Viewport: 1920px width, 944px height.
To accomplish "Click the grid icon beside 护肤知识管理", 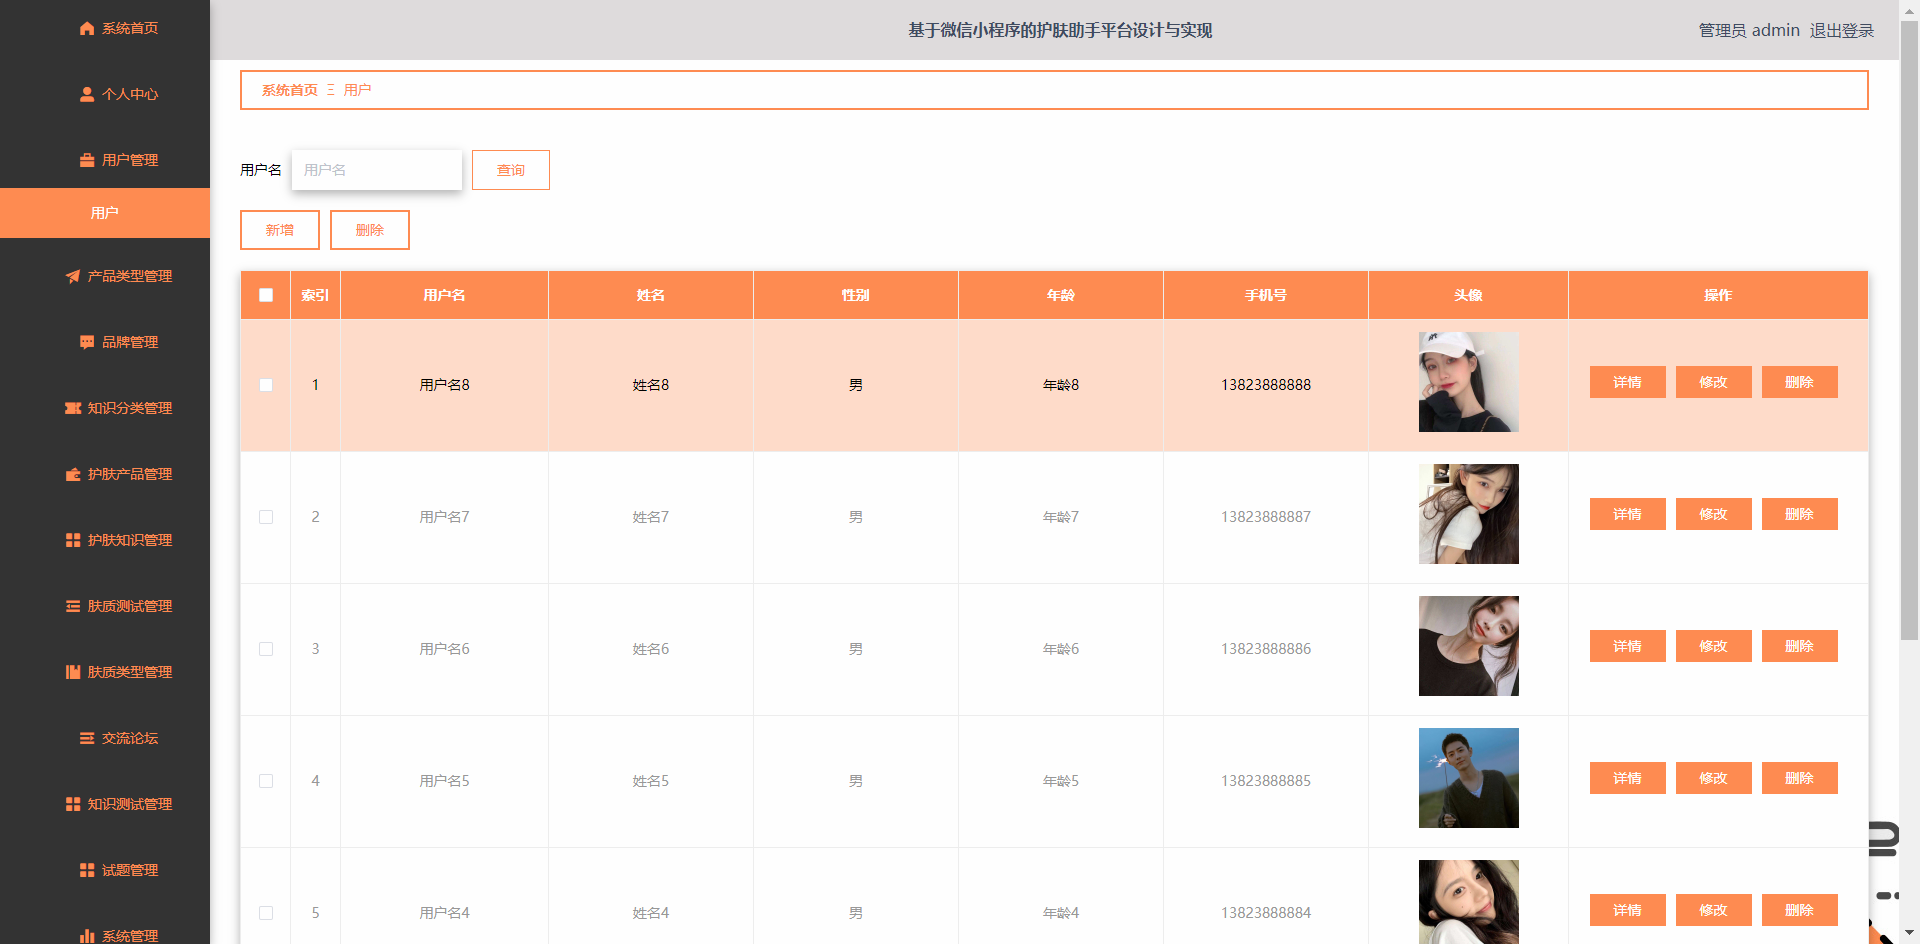I will pos(73,541).
